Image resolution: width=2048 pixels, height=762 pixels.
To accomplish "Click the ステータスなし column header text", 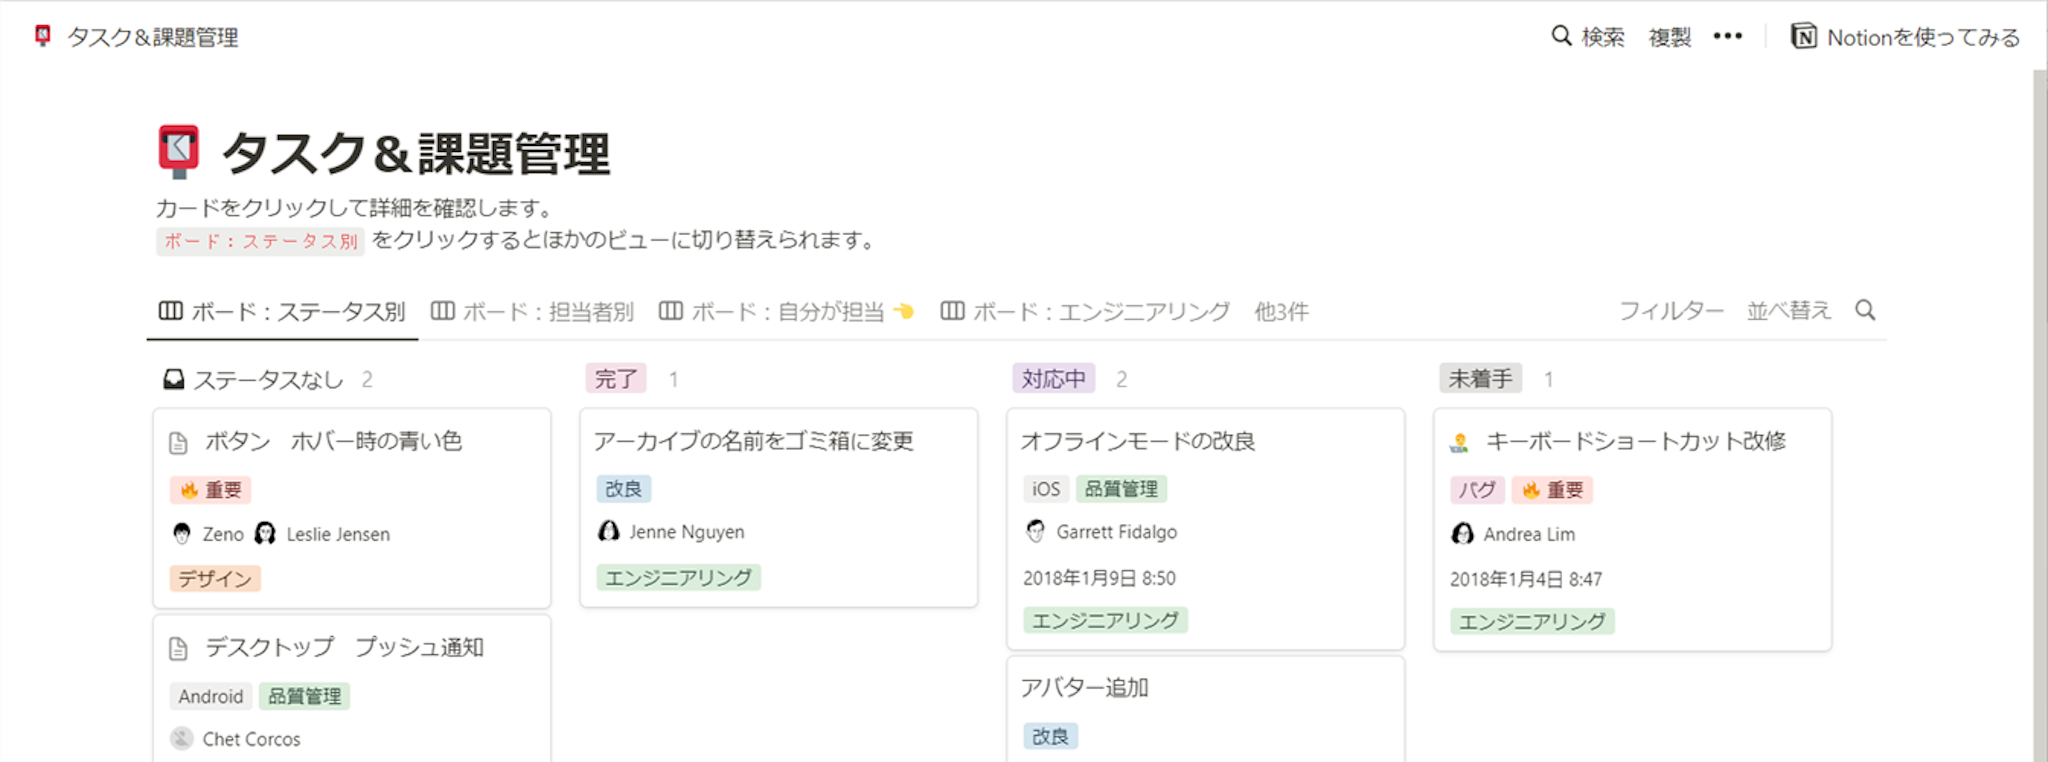I will 268,380.
